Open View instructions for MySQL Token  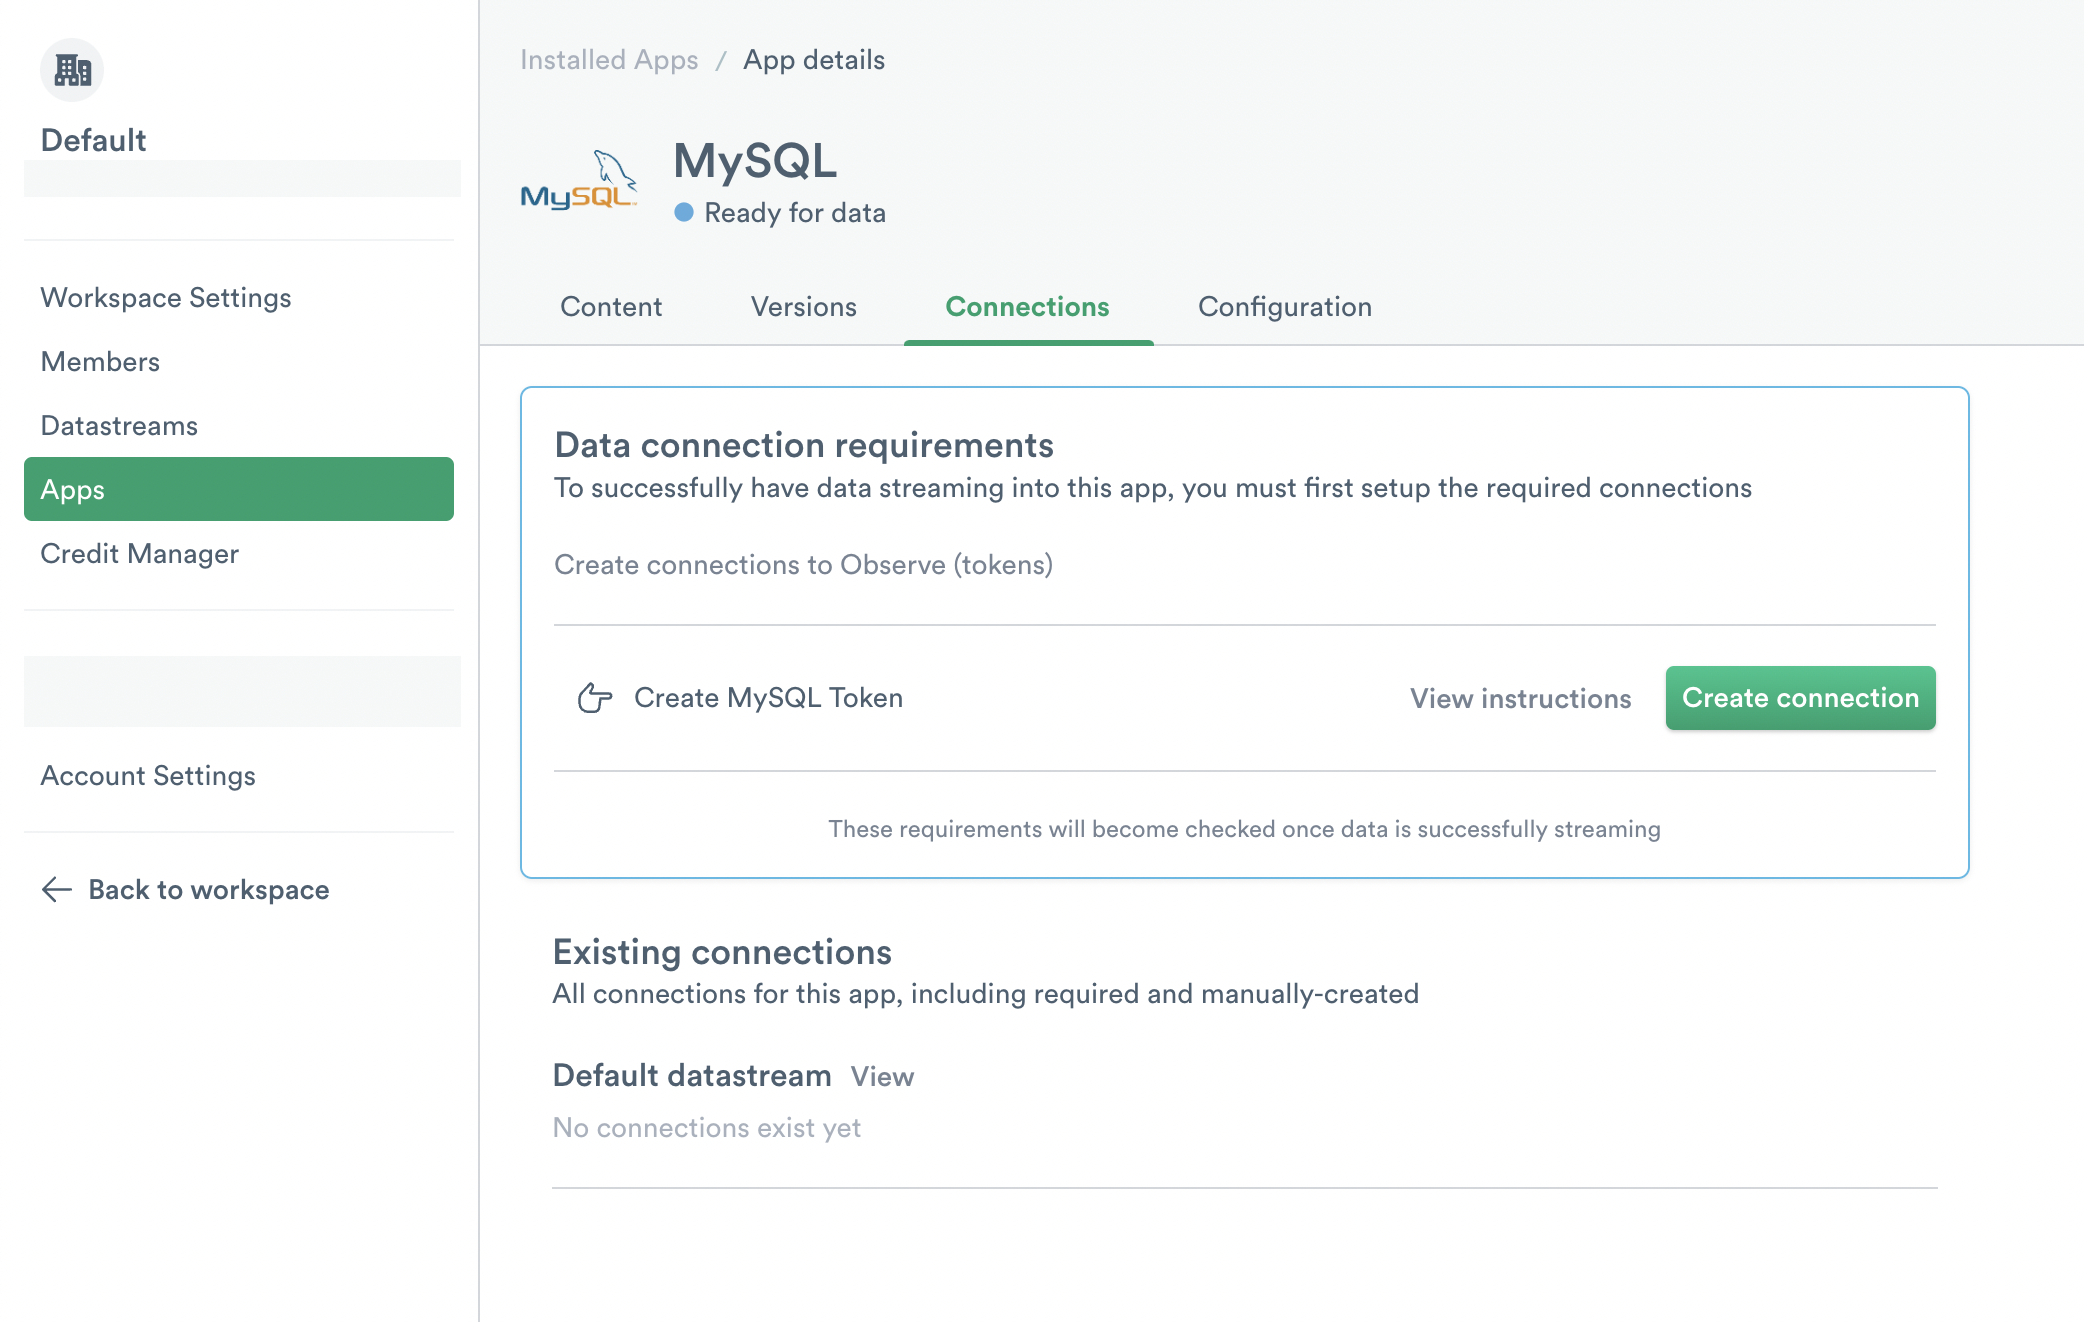pos(1521,698)
